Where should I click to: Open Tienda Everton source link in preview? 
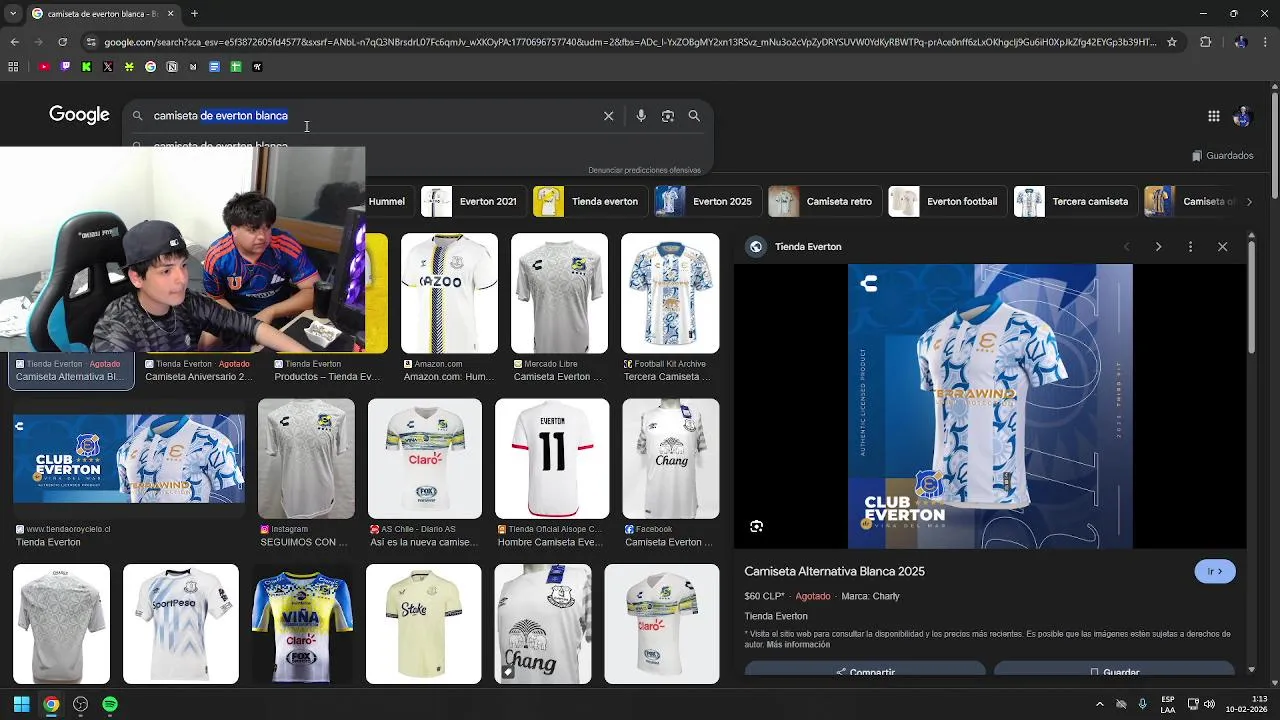click(798, 246)
